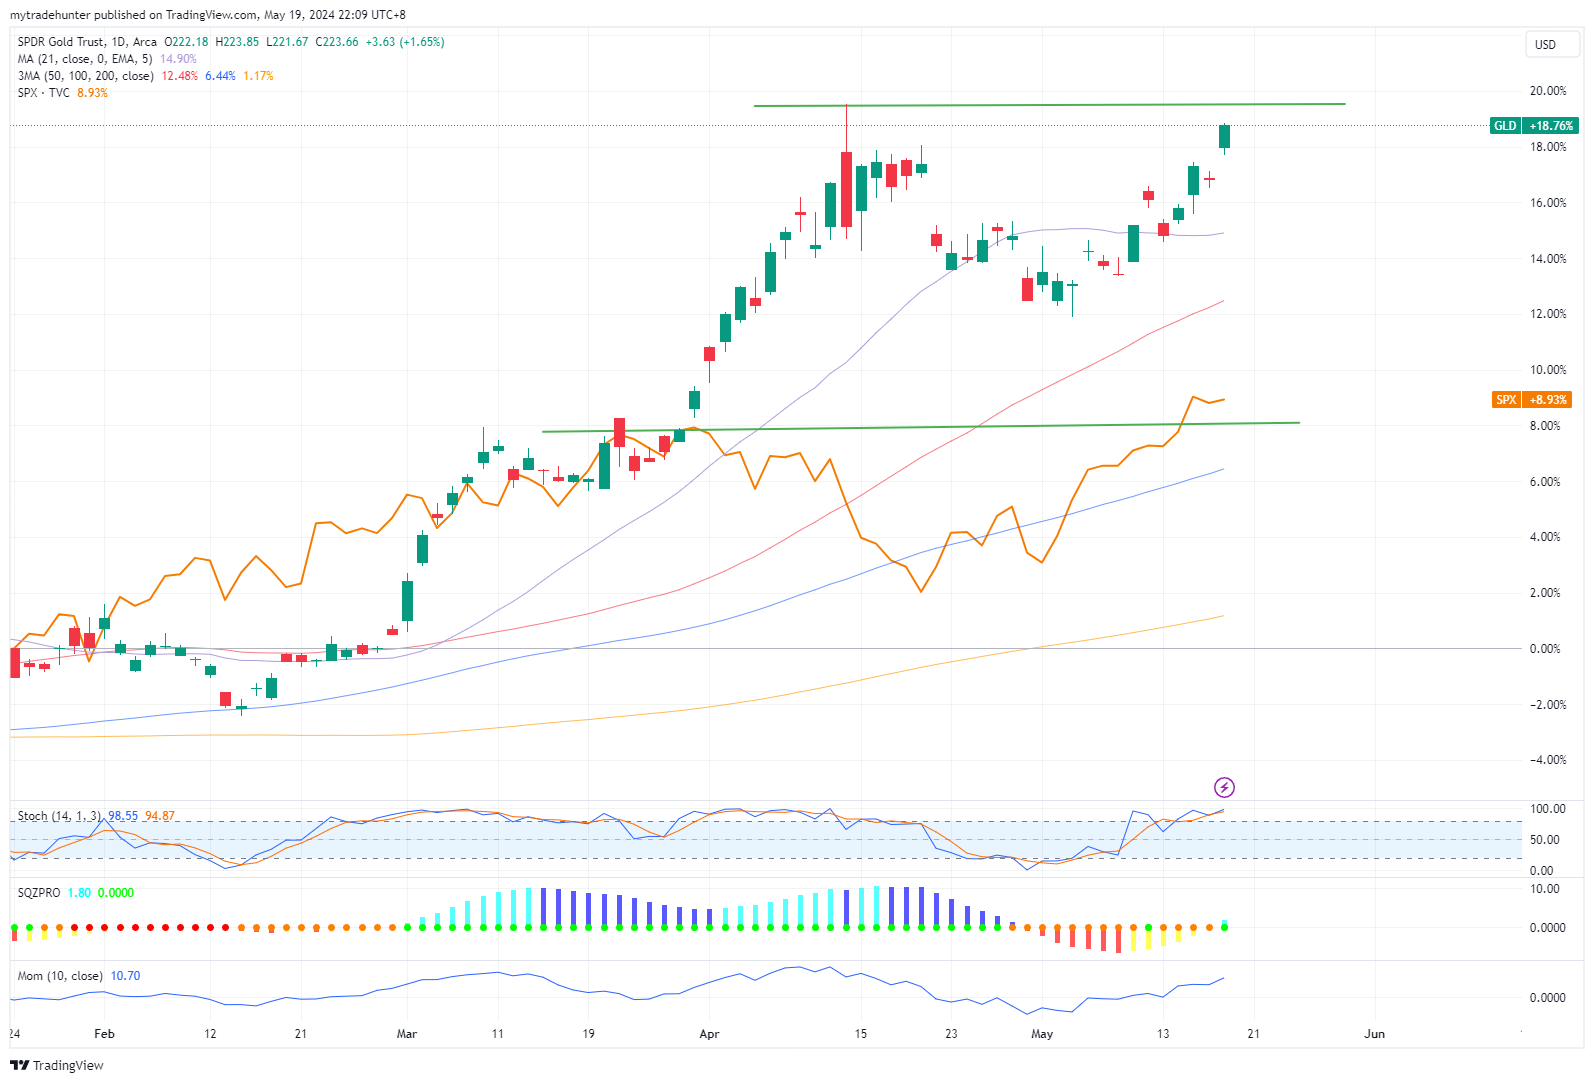Click the −4.00% label on price scale
Image resolution: width=1594 pixels, height=1083 pixels.
1548,760
